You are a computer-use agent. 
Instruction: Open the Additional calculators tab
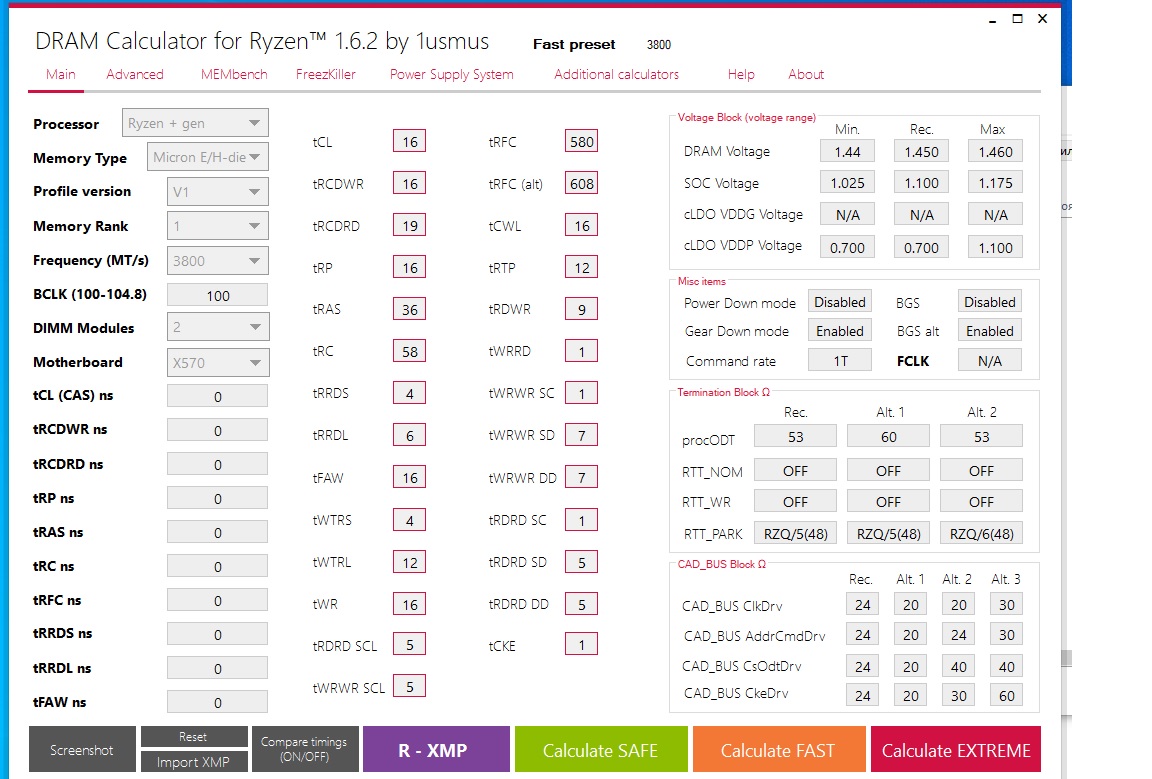pyautogui.click(x=616, y=74)
